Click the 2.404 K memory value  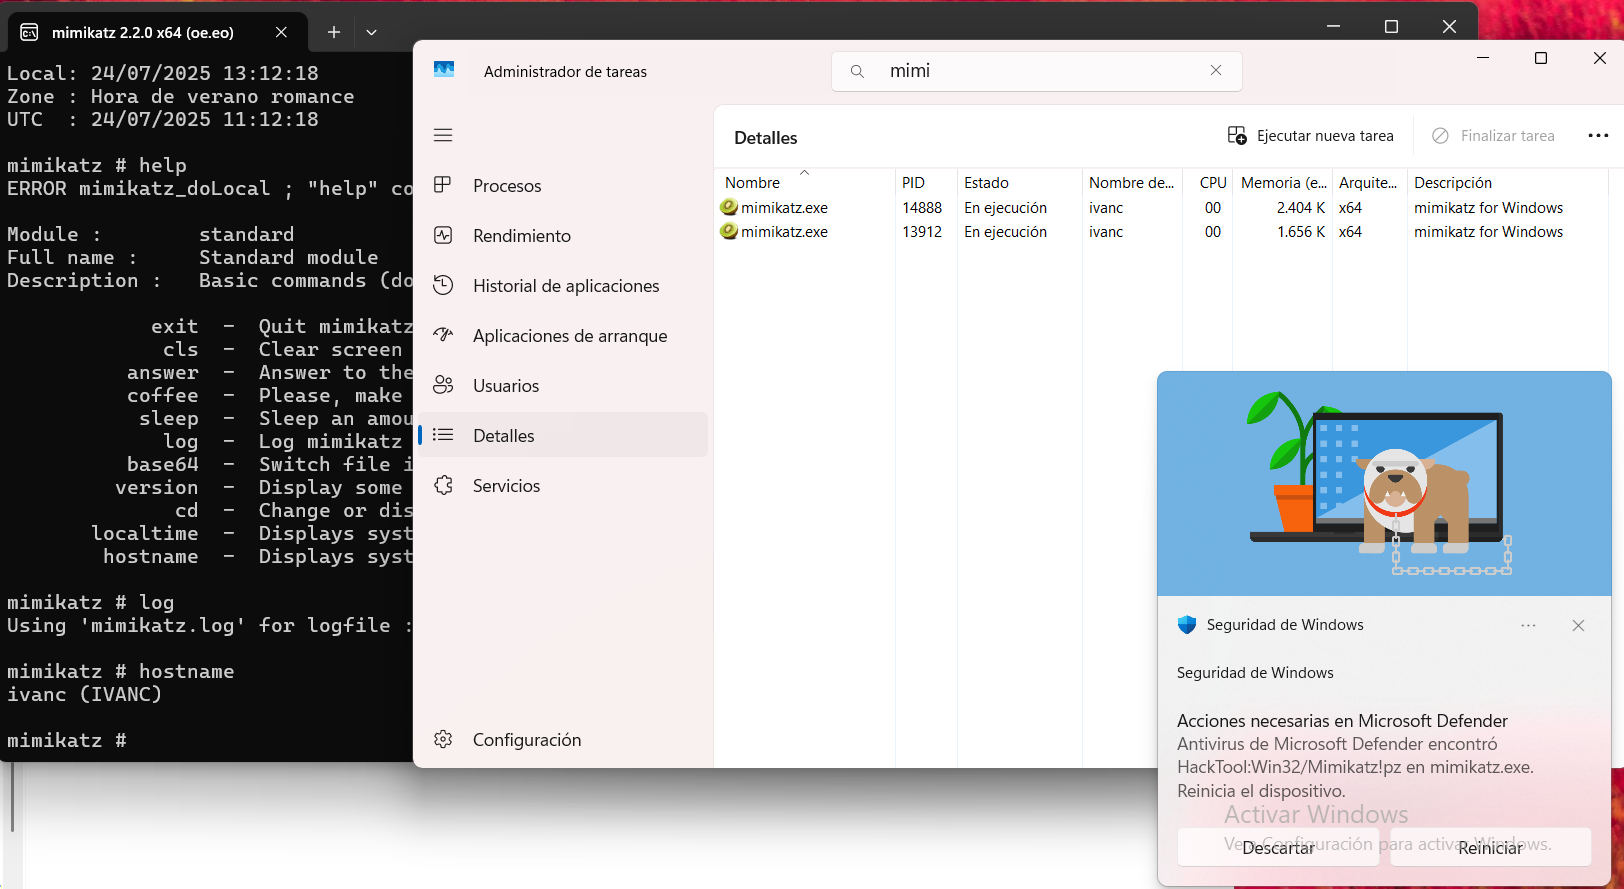(1301, 208)
